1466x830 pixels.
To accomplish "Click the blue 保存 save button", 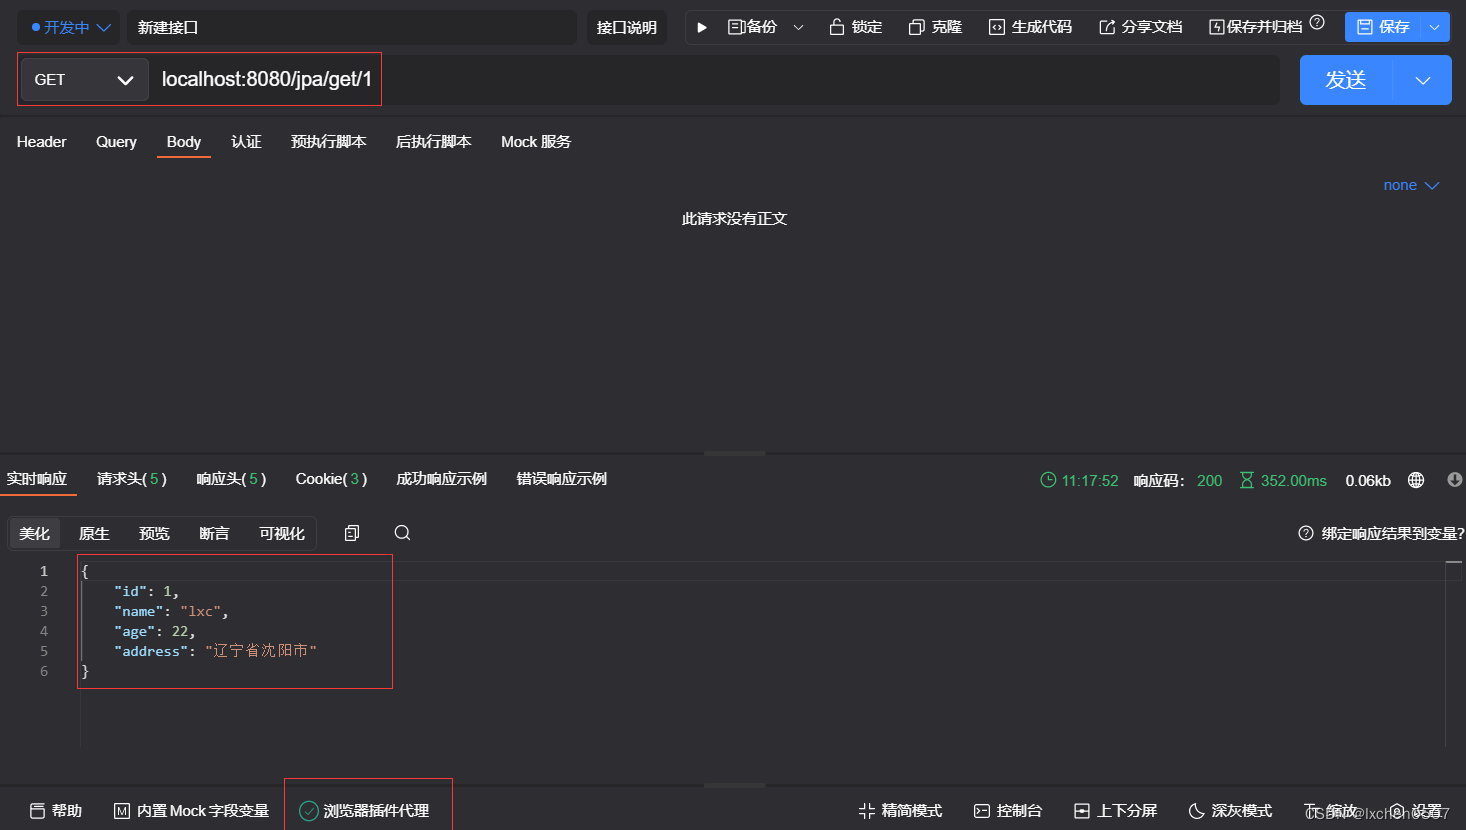I will coord(1383,27).
